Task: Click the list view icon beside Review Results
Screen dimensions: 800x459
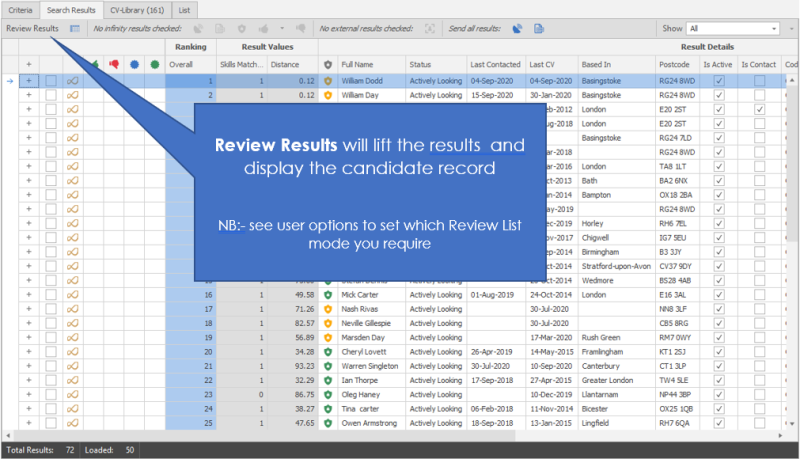Action: (x=75, y=29)
